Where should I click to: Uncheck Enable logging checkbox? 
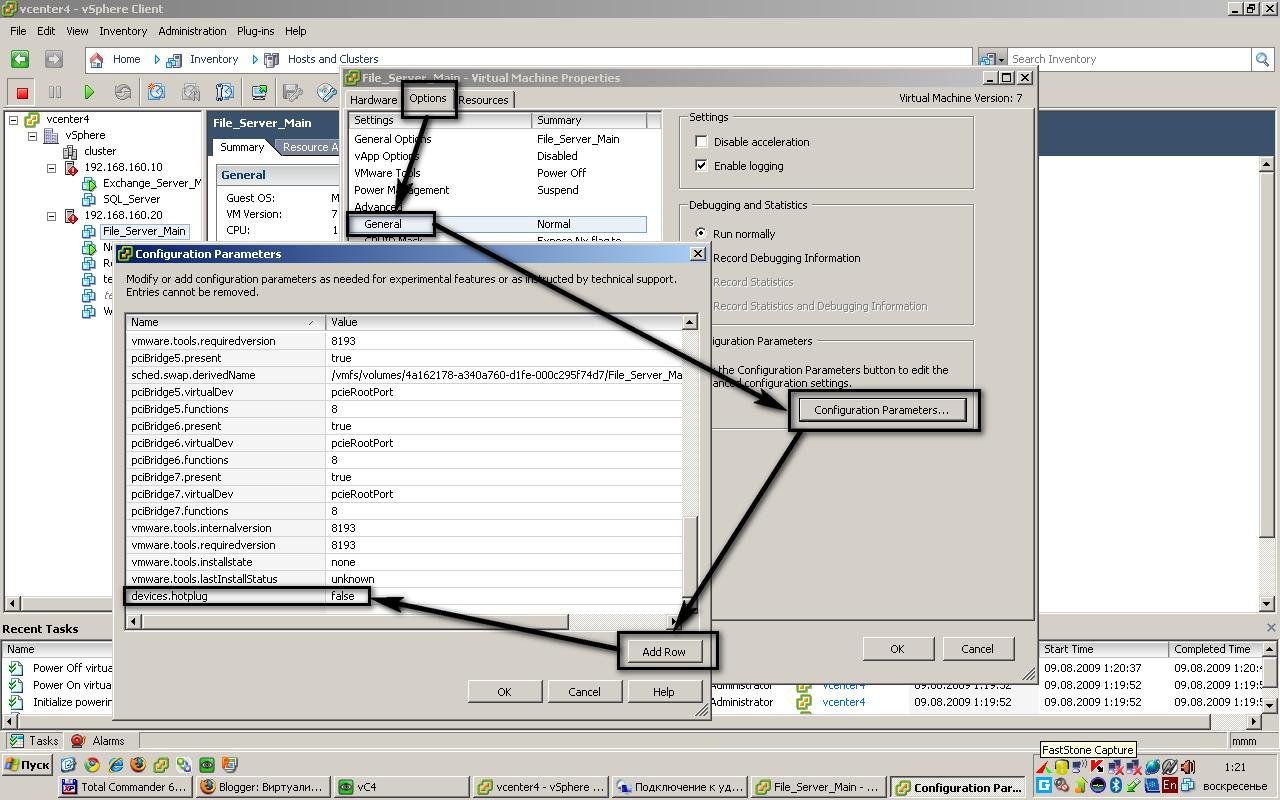[701, 166]
